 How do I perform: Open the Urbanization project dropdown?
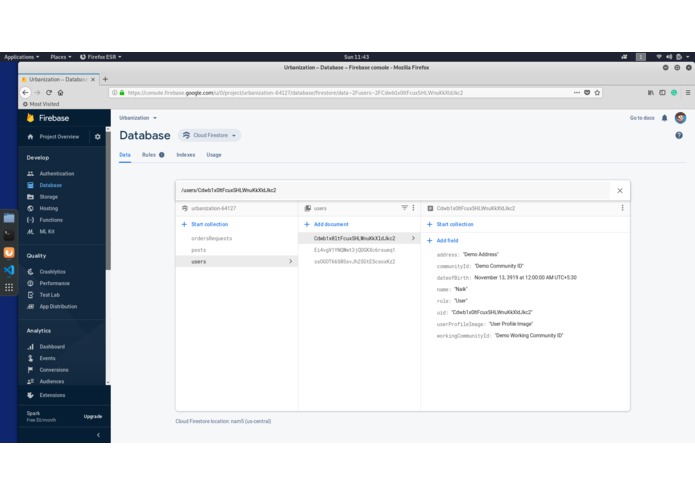pos(138,118)
